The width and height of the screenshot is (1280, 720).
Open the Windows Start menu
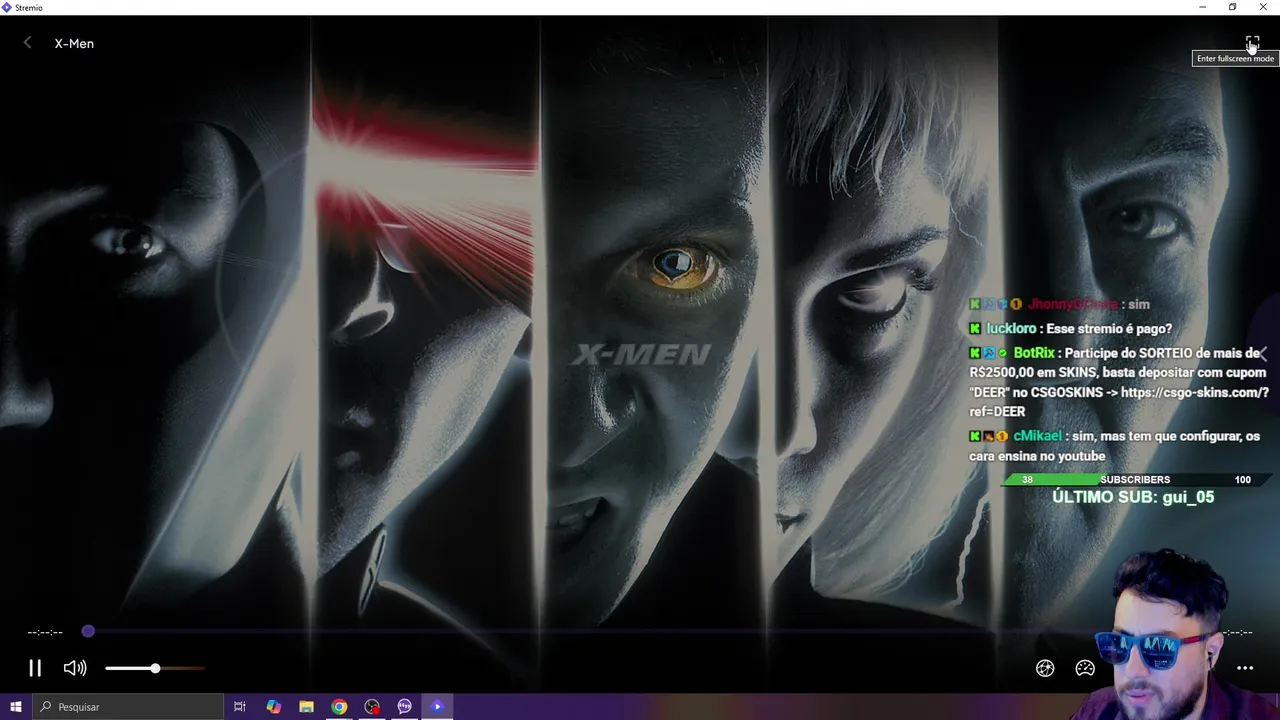pyautogui.click(x=16, y=706)
